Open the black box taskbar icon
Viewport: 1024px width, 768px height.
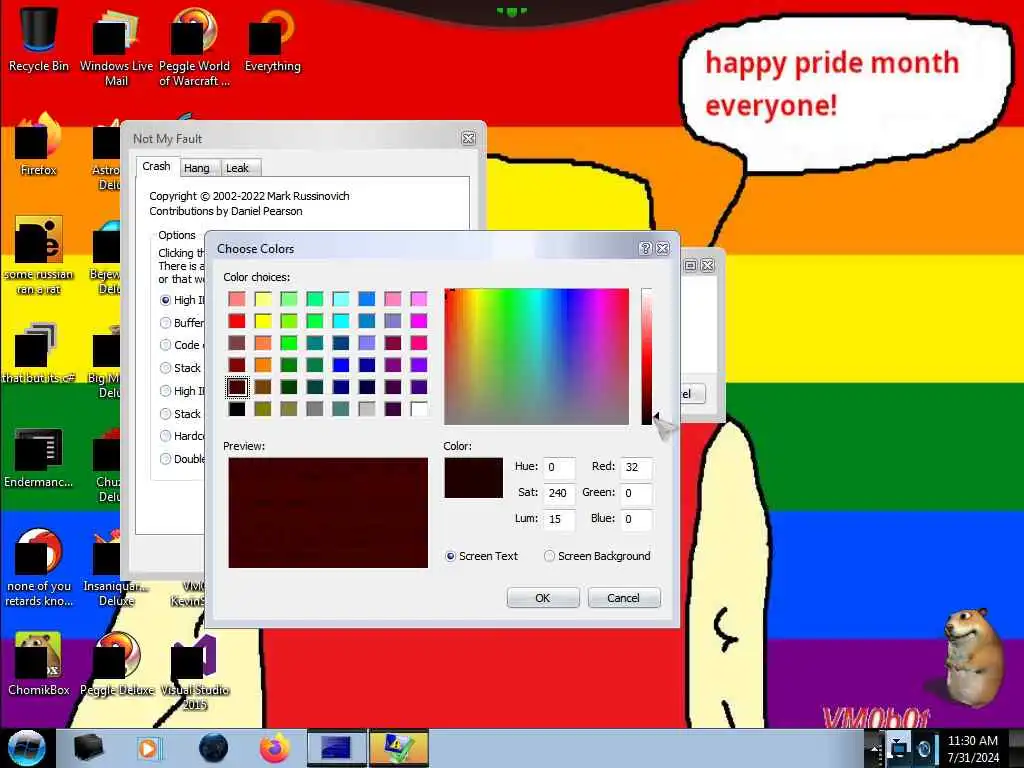[x=89, y=748]
